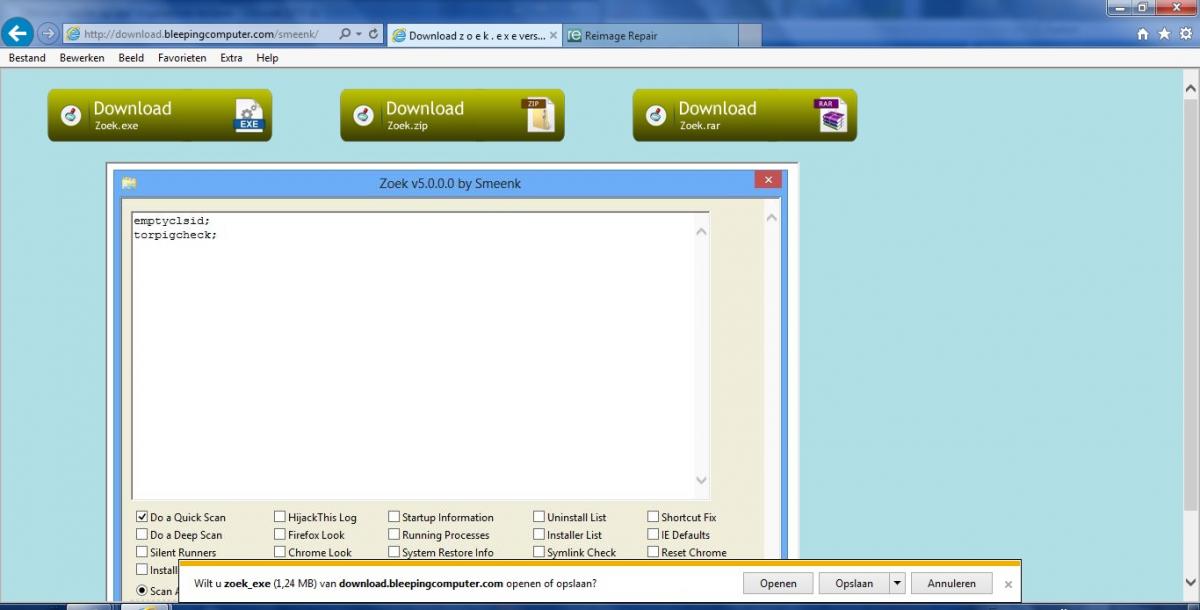Viewport: 1200px width, 610px height.
Task: Click the refresh icon in address bar
Action: pos(374,34)
